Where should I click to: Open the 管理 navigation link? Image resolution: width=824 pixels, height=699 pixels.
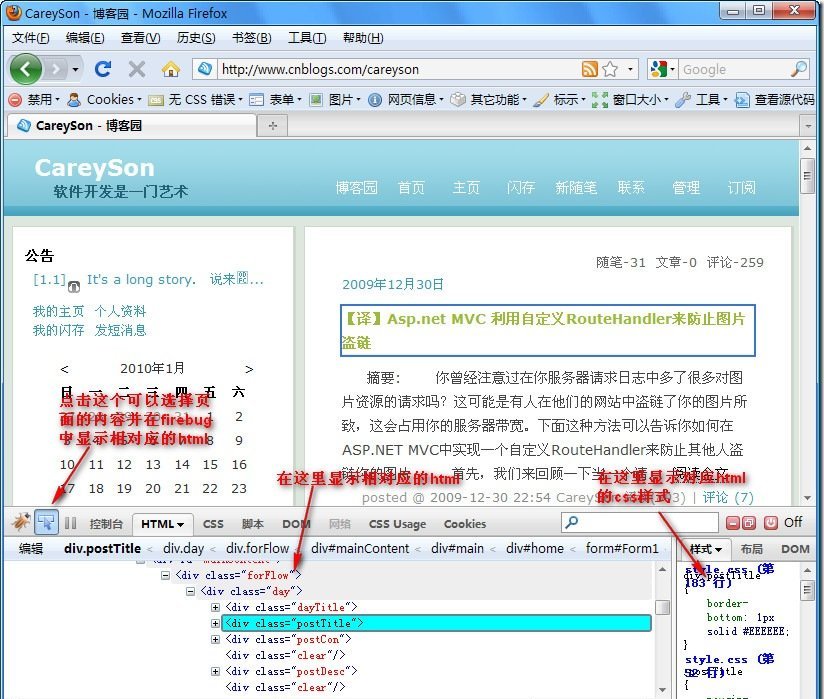(686, 188)
